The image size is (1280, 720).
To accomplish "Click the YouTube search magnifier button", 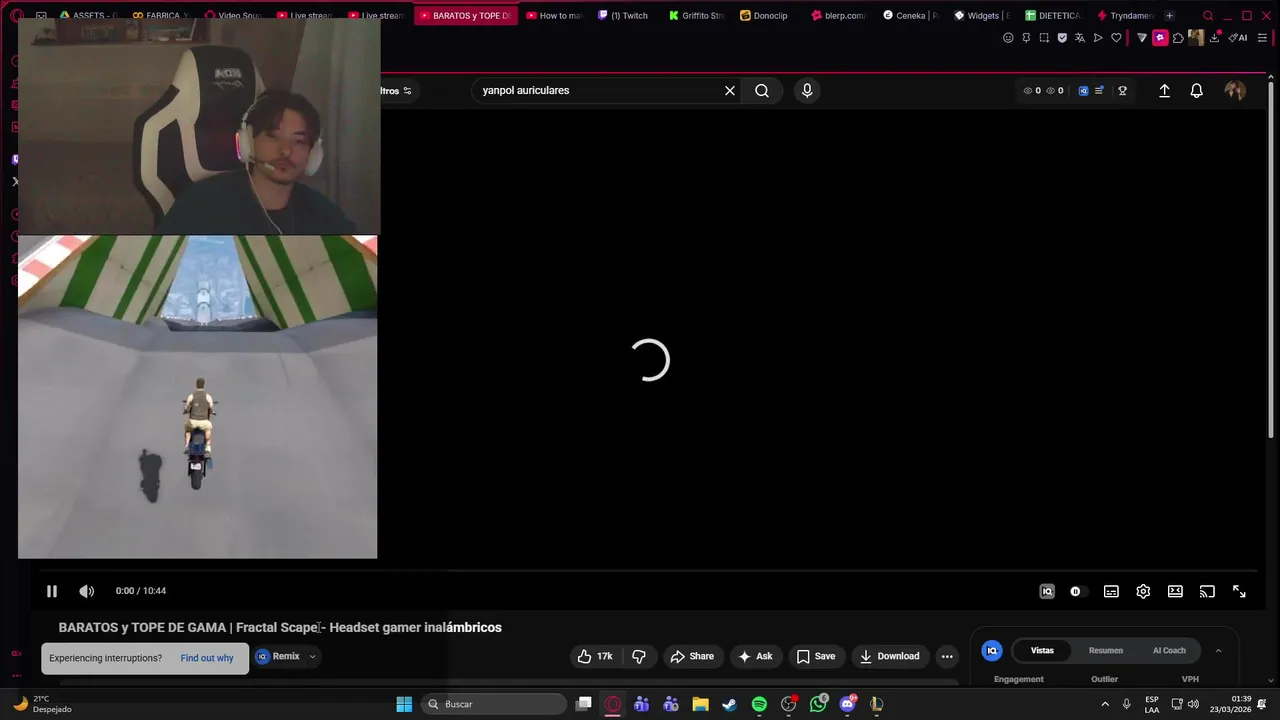I will pyautogui.click(x=762, y=91).
